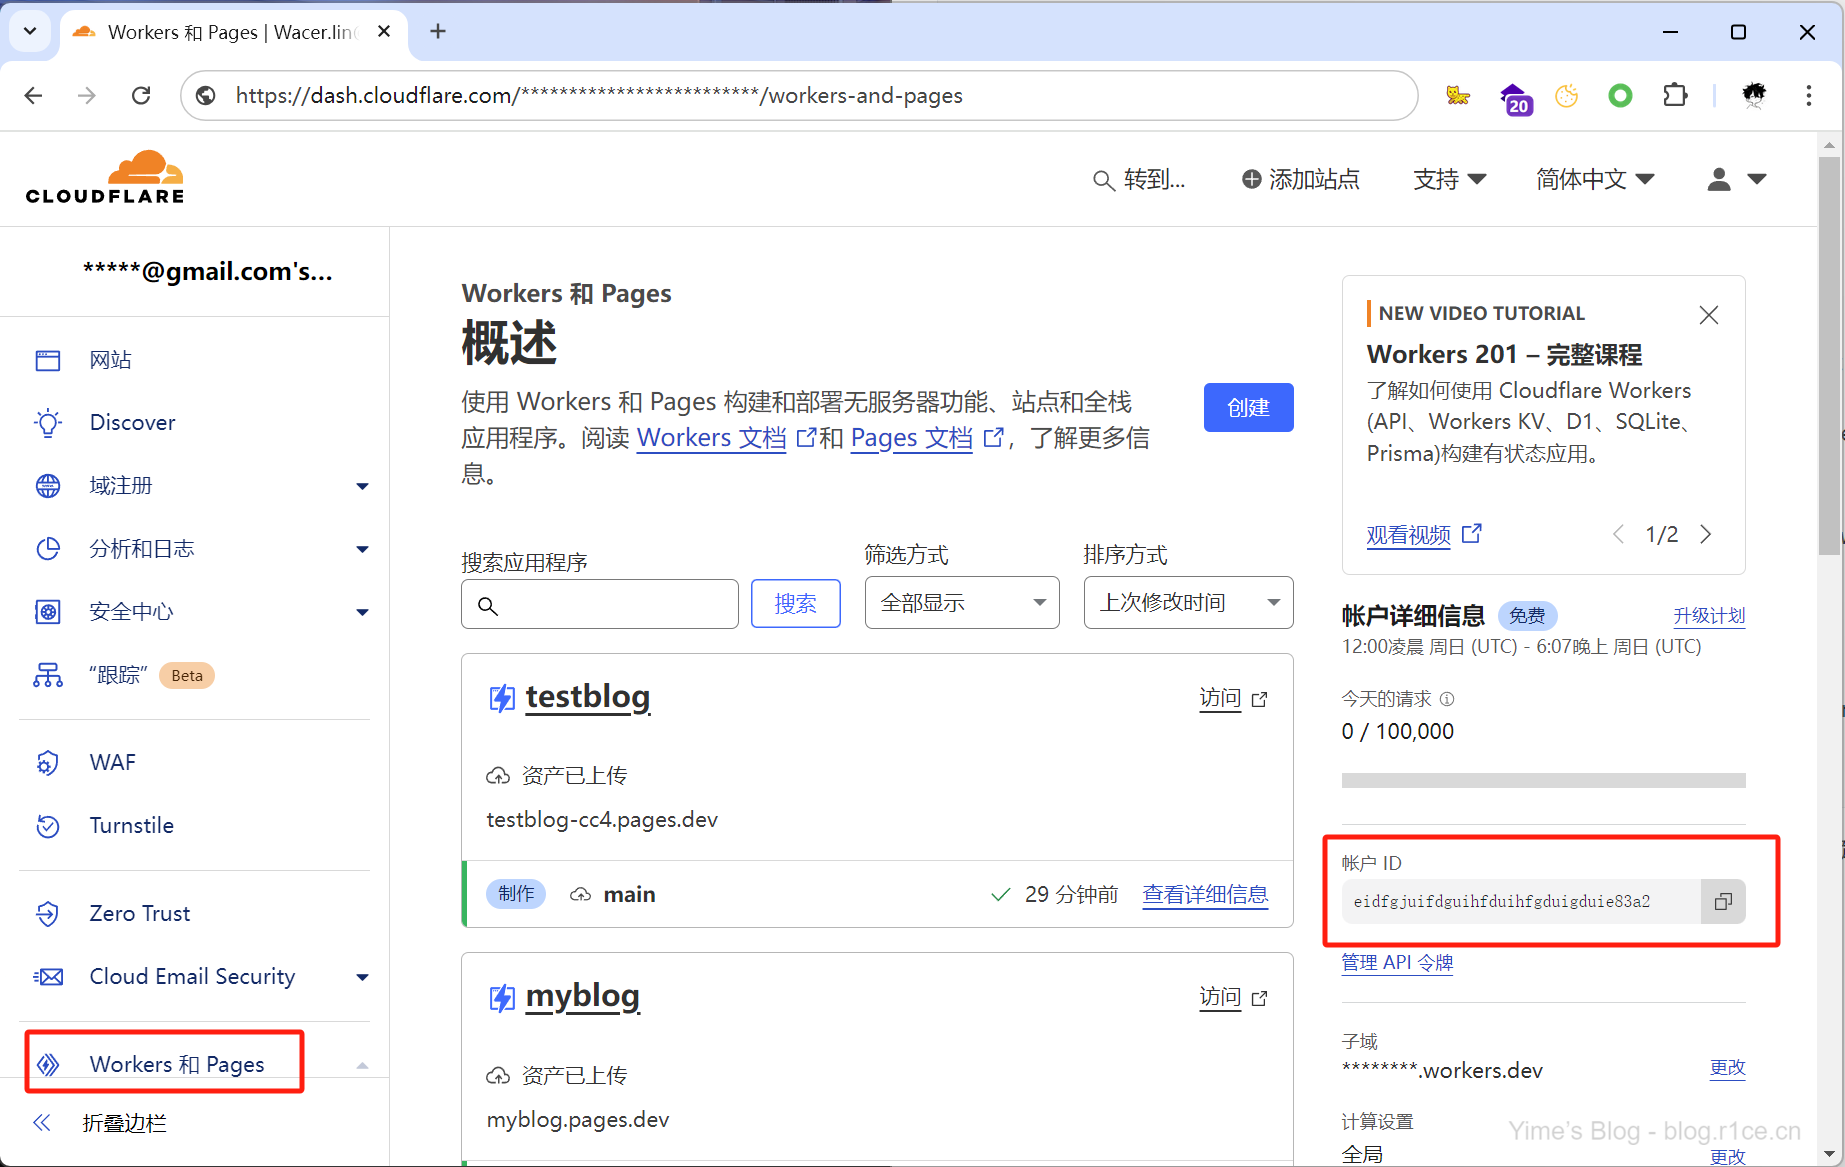Focus the 搜索应用程序 search field
The width and height of the screenshot is (1845, 1167).
pyautogui.click(x=610, y=605)
